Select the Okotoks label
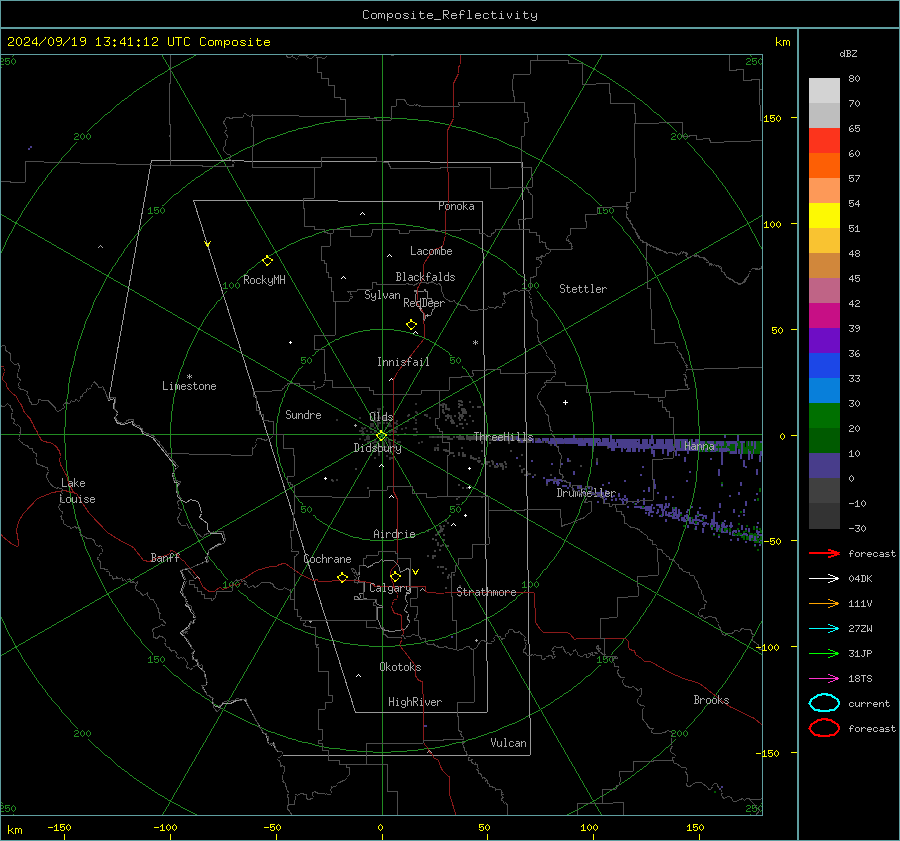This screenshot has width=900, height=841. pos(400,667)
